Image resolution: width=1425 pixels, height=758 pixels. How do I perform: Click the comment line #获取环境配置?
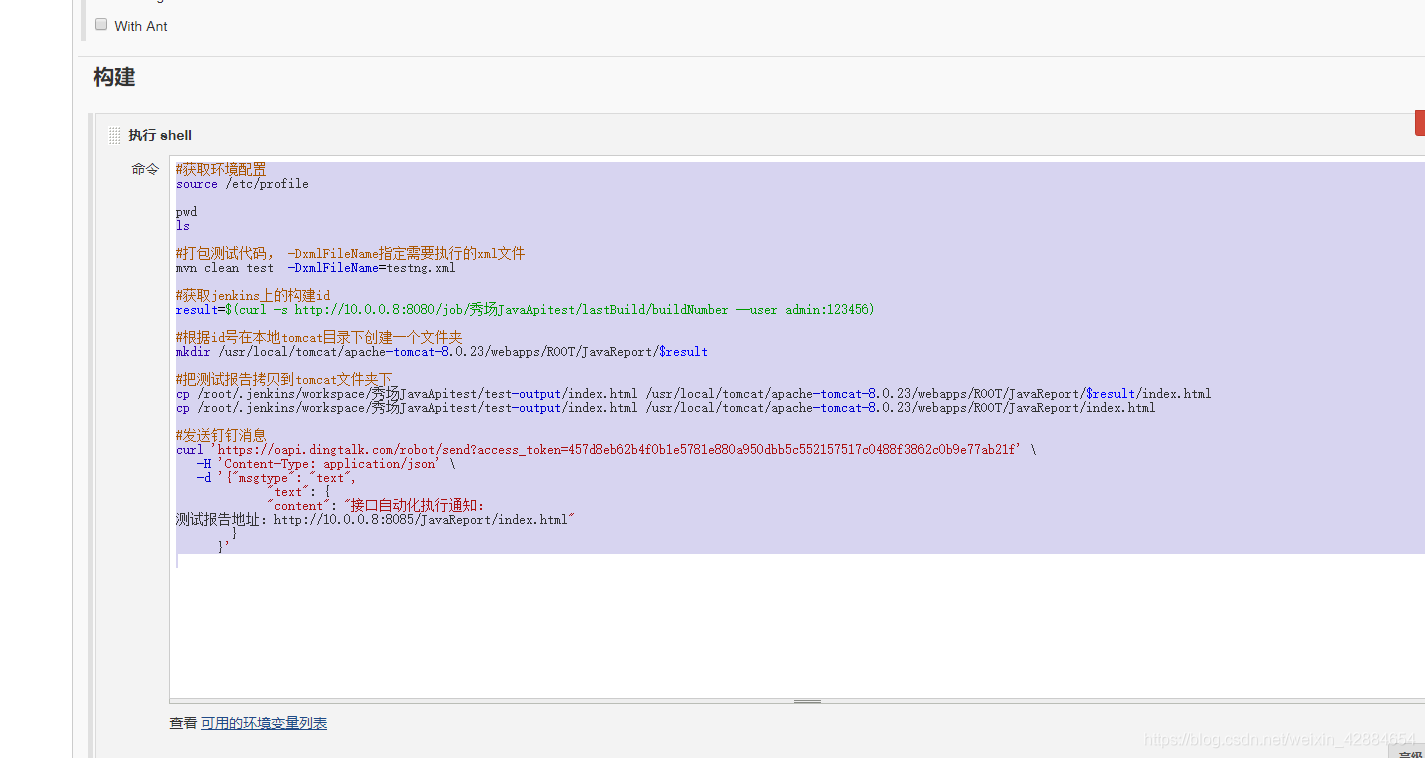click(221, 169)
